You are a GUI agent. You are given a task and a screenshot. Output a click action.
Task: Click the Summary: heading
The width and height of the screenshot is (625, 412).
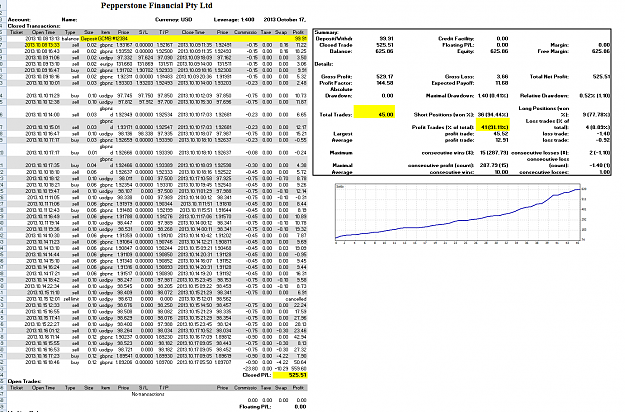326,32
